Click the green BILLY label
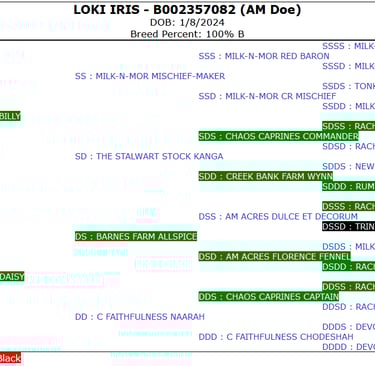Screen dimensions: 375x366 (x=10, y=116)
